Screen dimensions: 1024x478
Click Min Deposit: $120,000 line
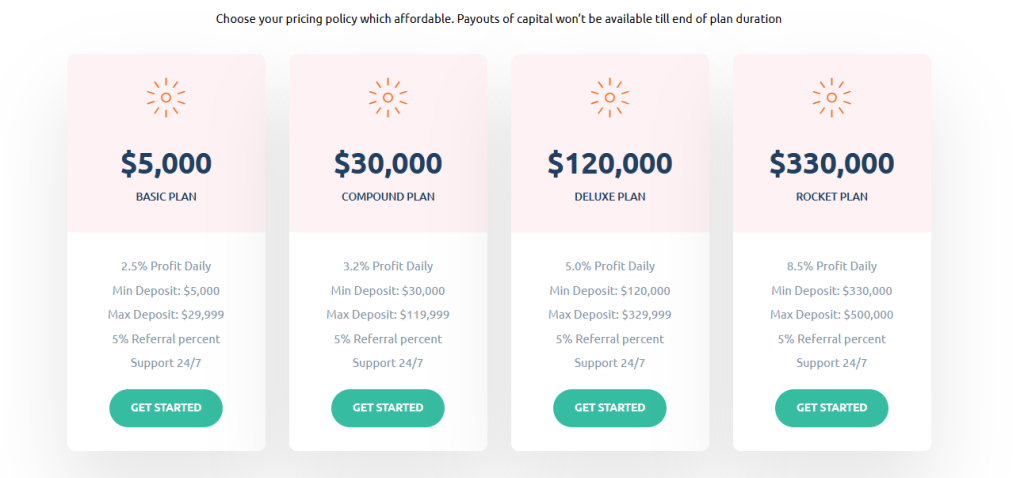tap(610, 291)
